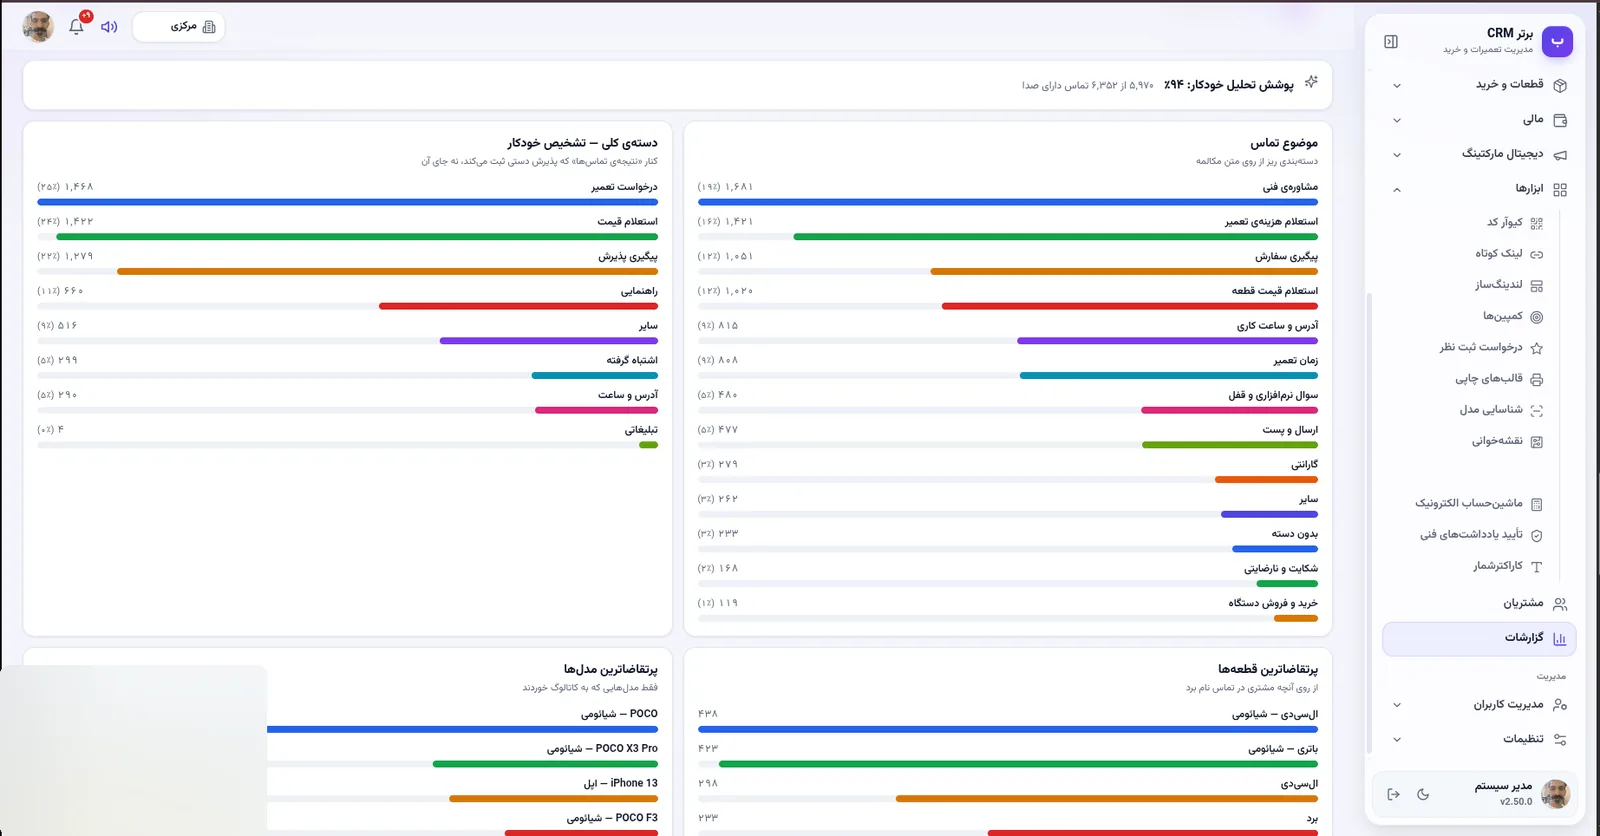Viewport: 1600px width, 836px height.
Task: Click the user avatar in the top bar
Action: [38, 26]
